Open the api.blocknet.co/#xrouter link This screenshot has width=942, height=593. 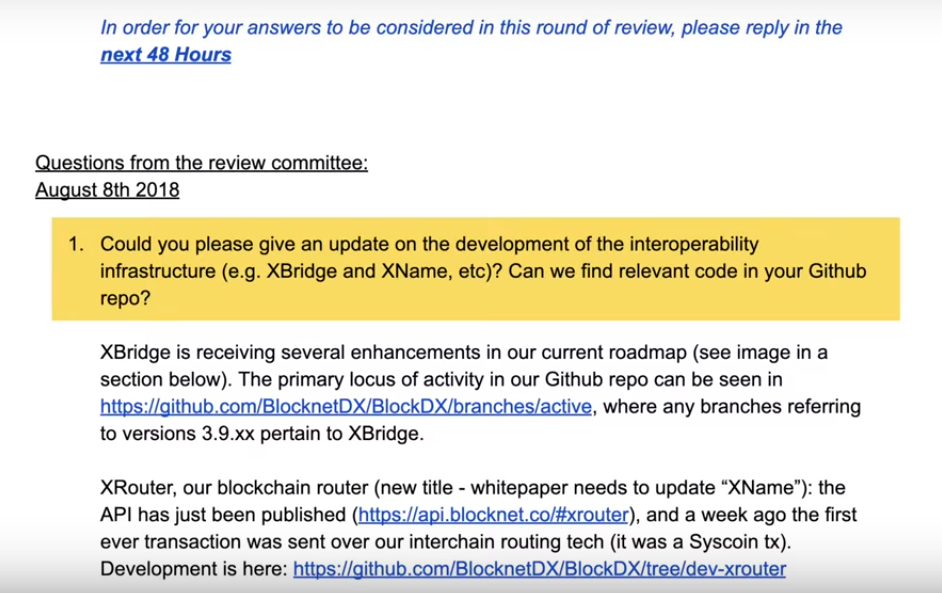(x=493, y=515)
